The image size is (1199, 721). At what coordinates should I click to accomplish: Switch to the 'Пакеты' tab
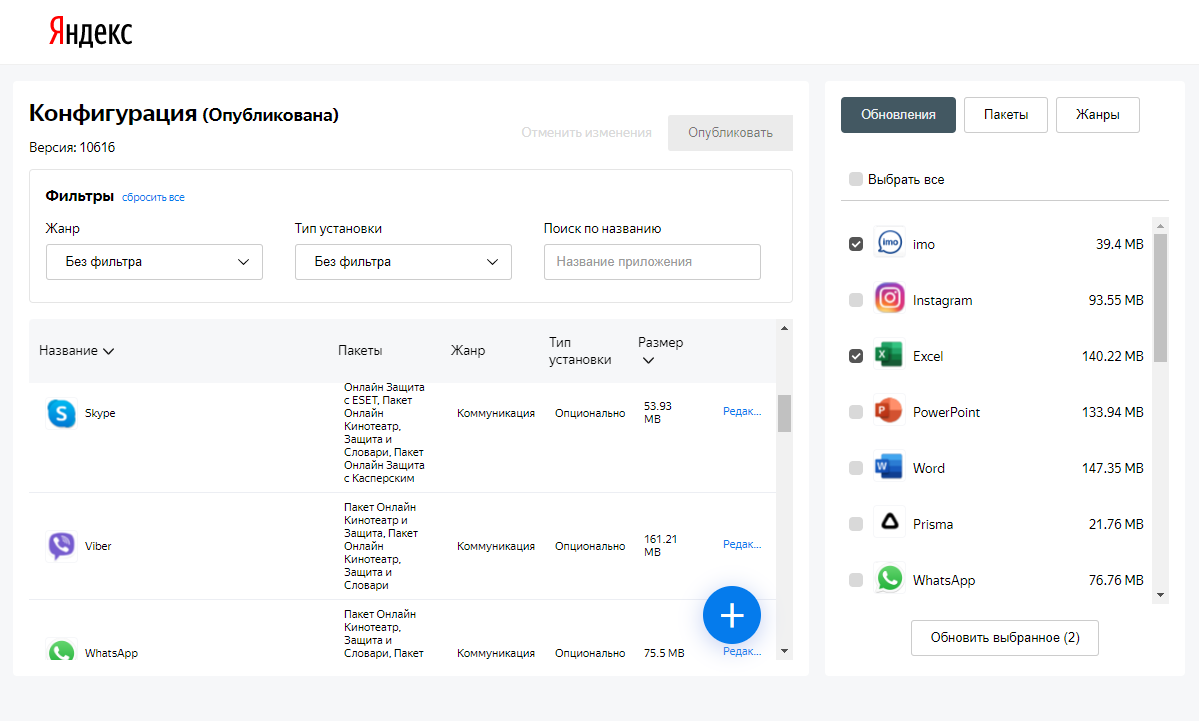pos(1006,115)
